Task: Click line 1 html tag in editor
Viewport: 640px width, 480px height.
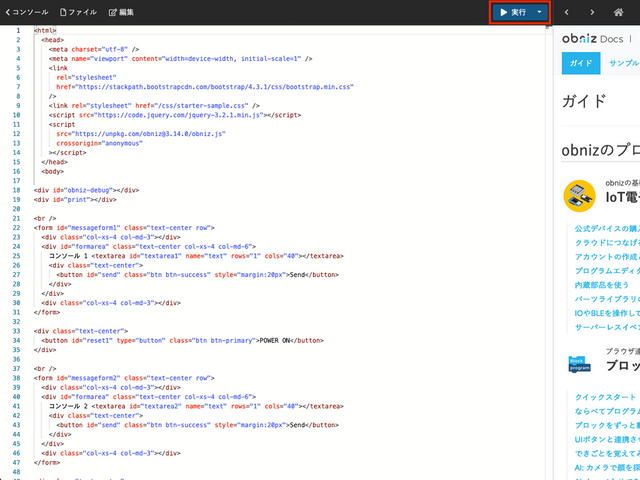Action: (45, 30)
